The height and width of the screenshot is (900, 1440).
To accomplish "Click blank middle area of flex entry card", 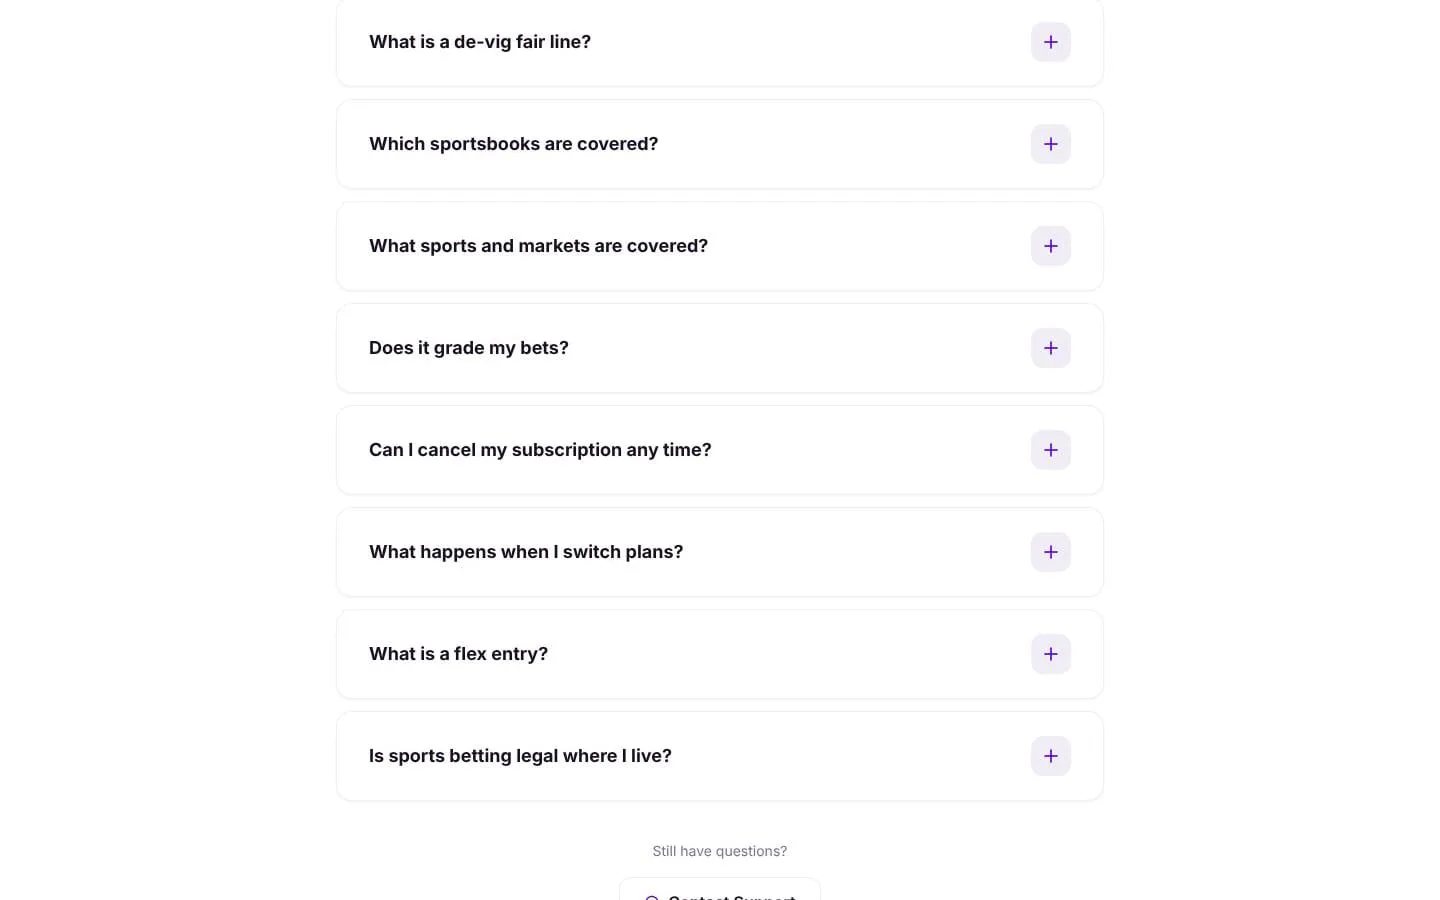I will [x=790, y=654].
